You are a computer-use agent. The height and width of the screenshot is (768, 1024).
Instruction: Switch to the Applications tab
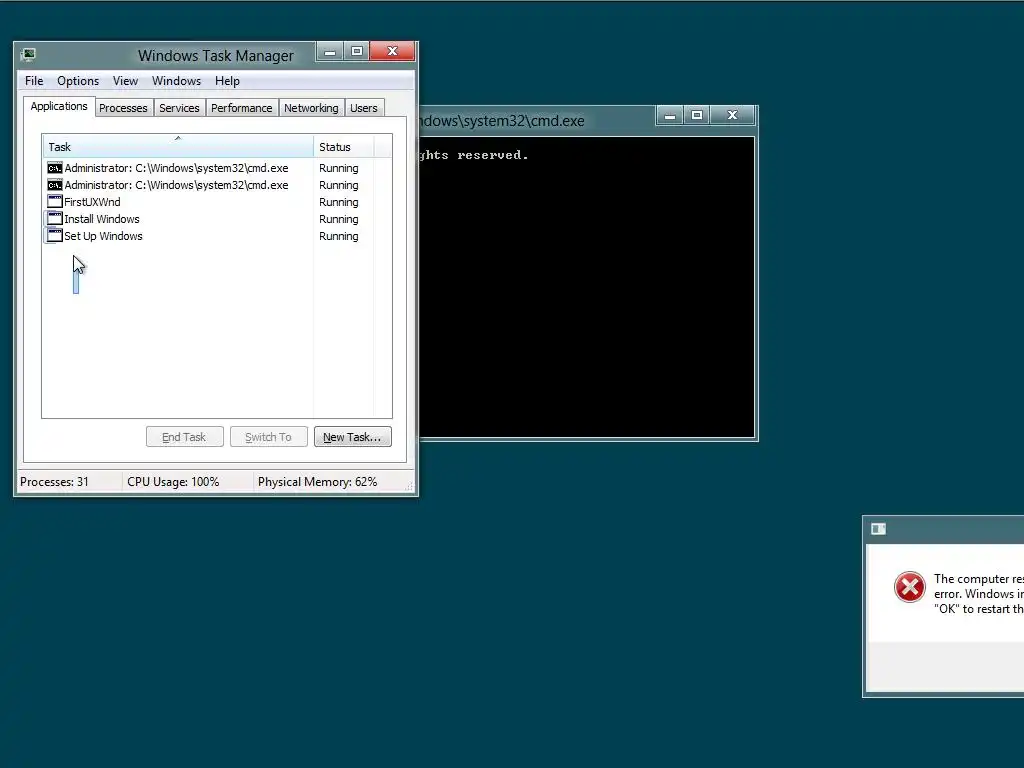(59, 106)
